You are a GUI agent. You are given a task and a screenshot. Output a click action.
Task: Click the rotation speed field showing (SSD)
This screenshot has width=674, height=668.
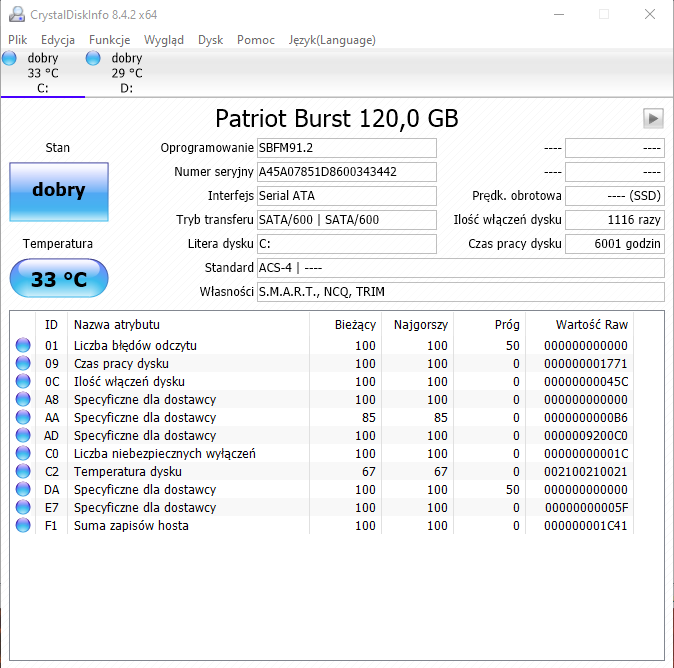[615, 196]
